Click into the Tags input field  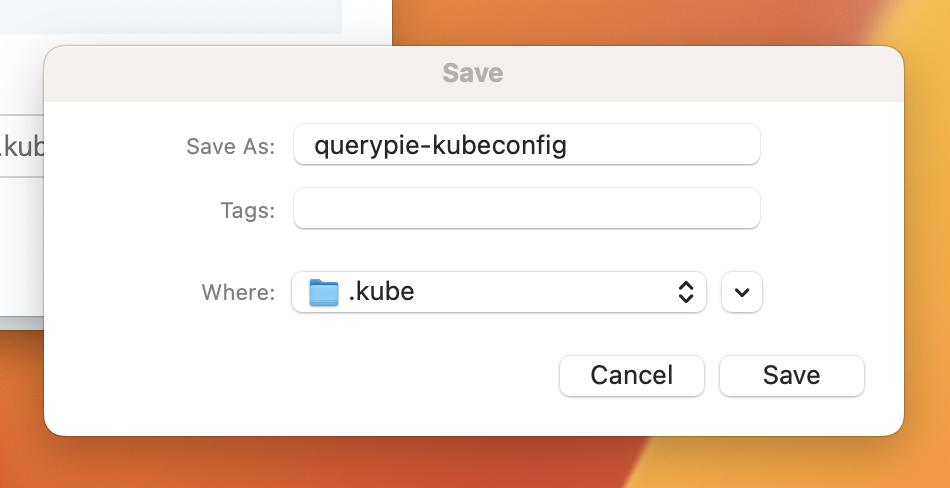[526, 209]
